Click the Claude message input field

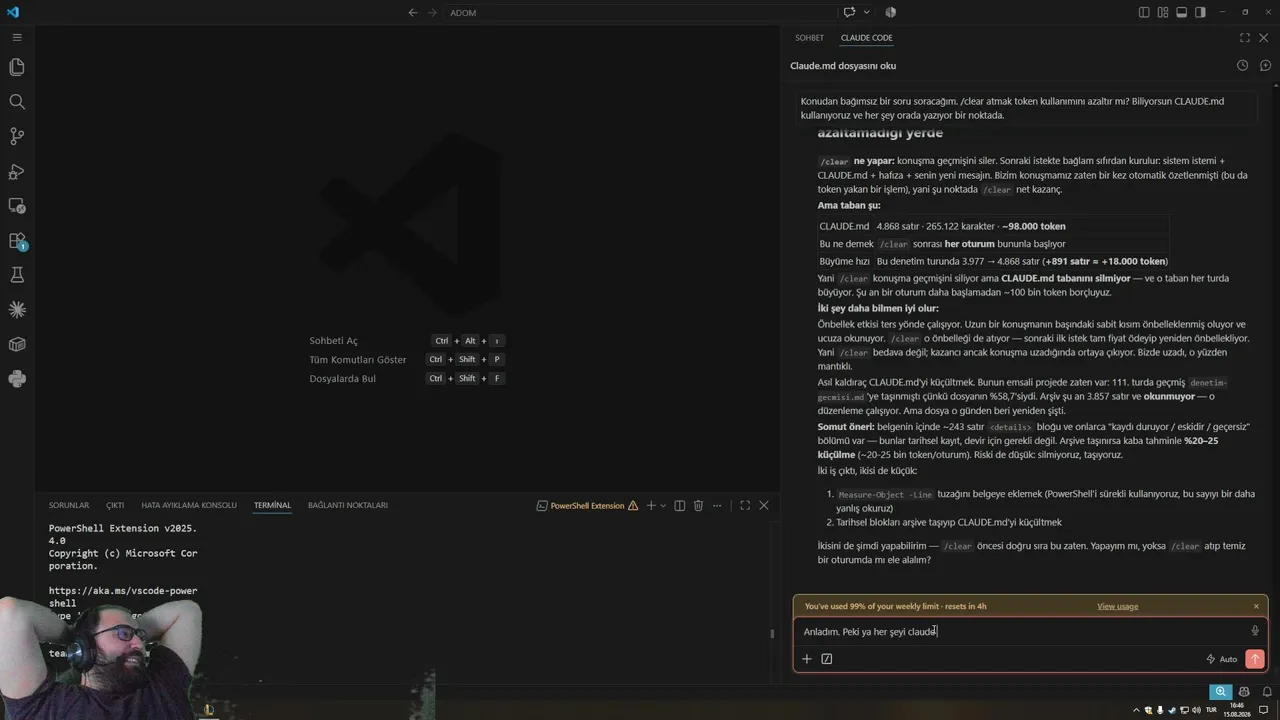tap(1020, 631)
